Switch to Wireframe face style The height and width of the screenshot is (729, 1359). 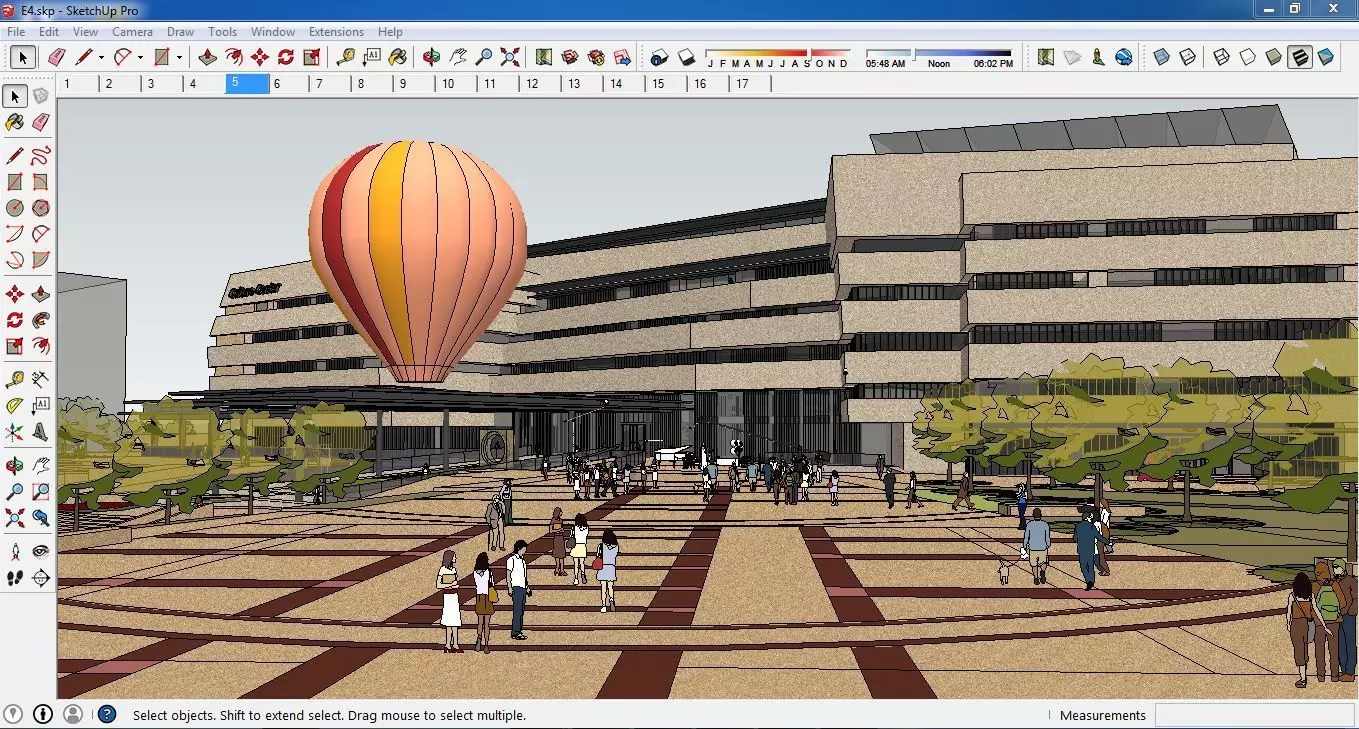[x=1222, y=57]
